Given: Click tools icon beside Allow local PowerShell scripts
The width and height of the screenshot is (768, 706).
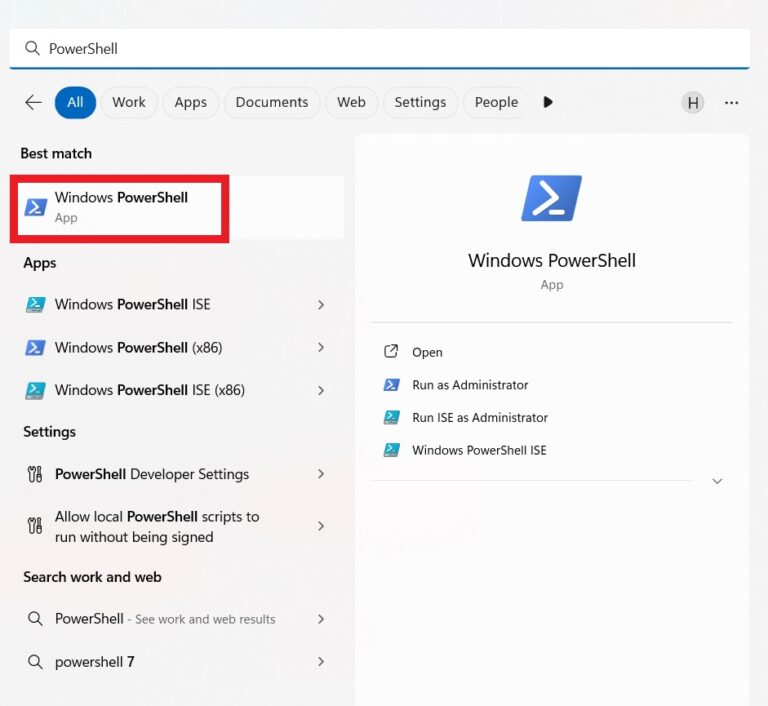Looking at the screenshot, I should click(35, 526).
